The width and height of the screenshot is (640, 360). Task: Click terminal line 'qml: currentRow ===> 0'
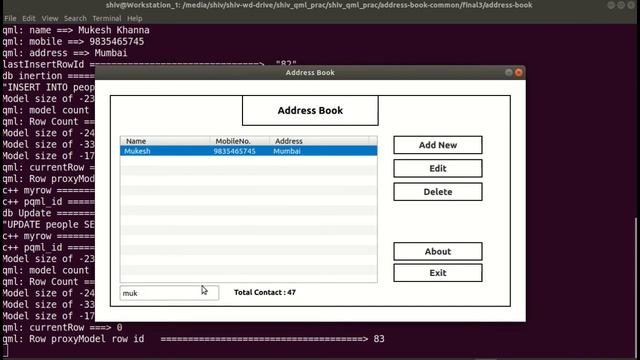(62, 327)
